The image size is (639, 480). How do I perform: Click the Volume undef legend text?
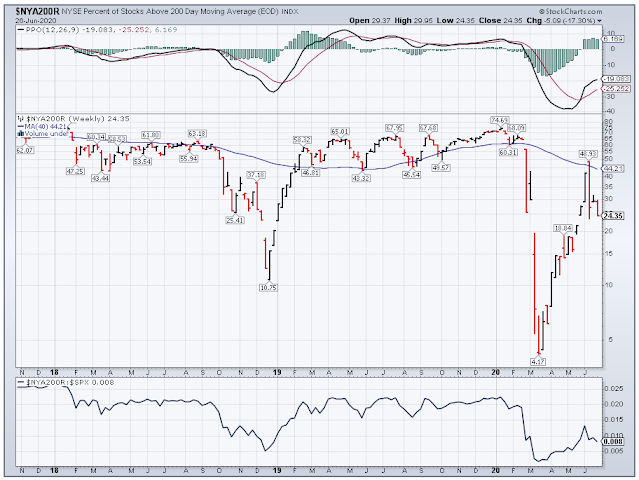pos(46,134)
